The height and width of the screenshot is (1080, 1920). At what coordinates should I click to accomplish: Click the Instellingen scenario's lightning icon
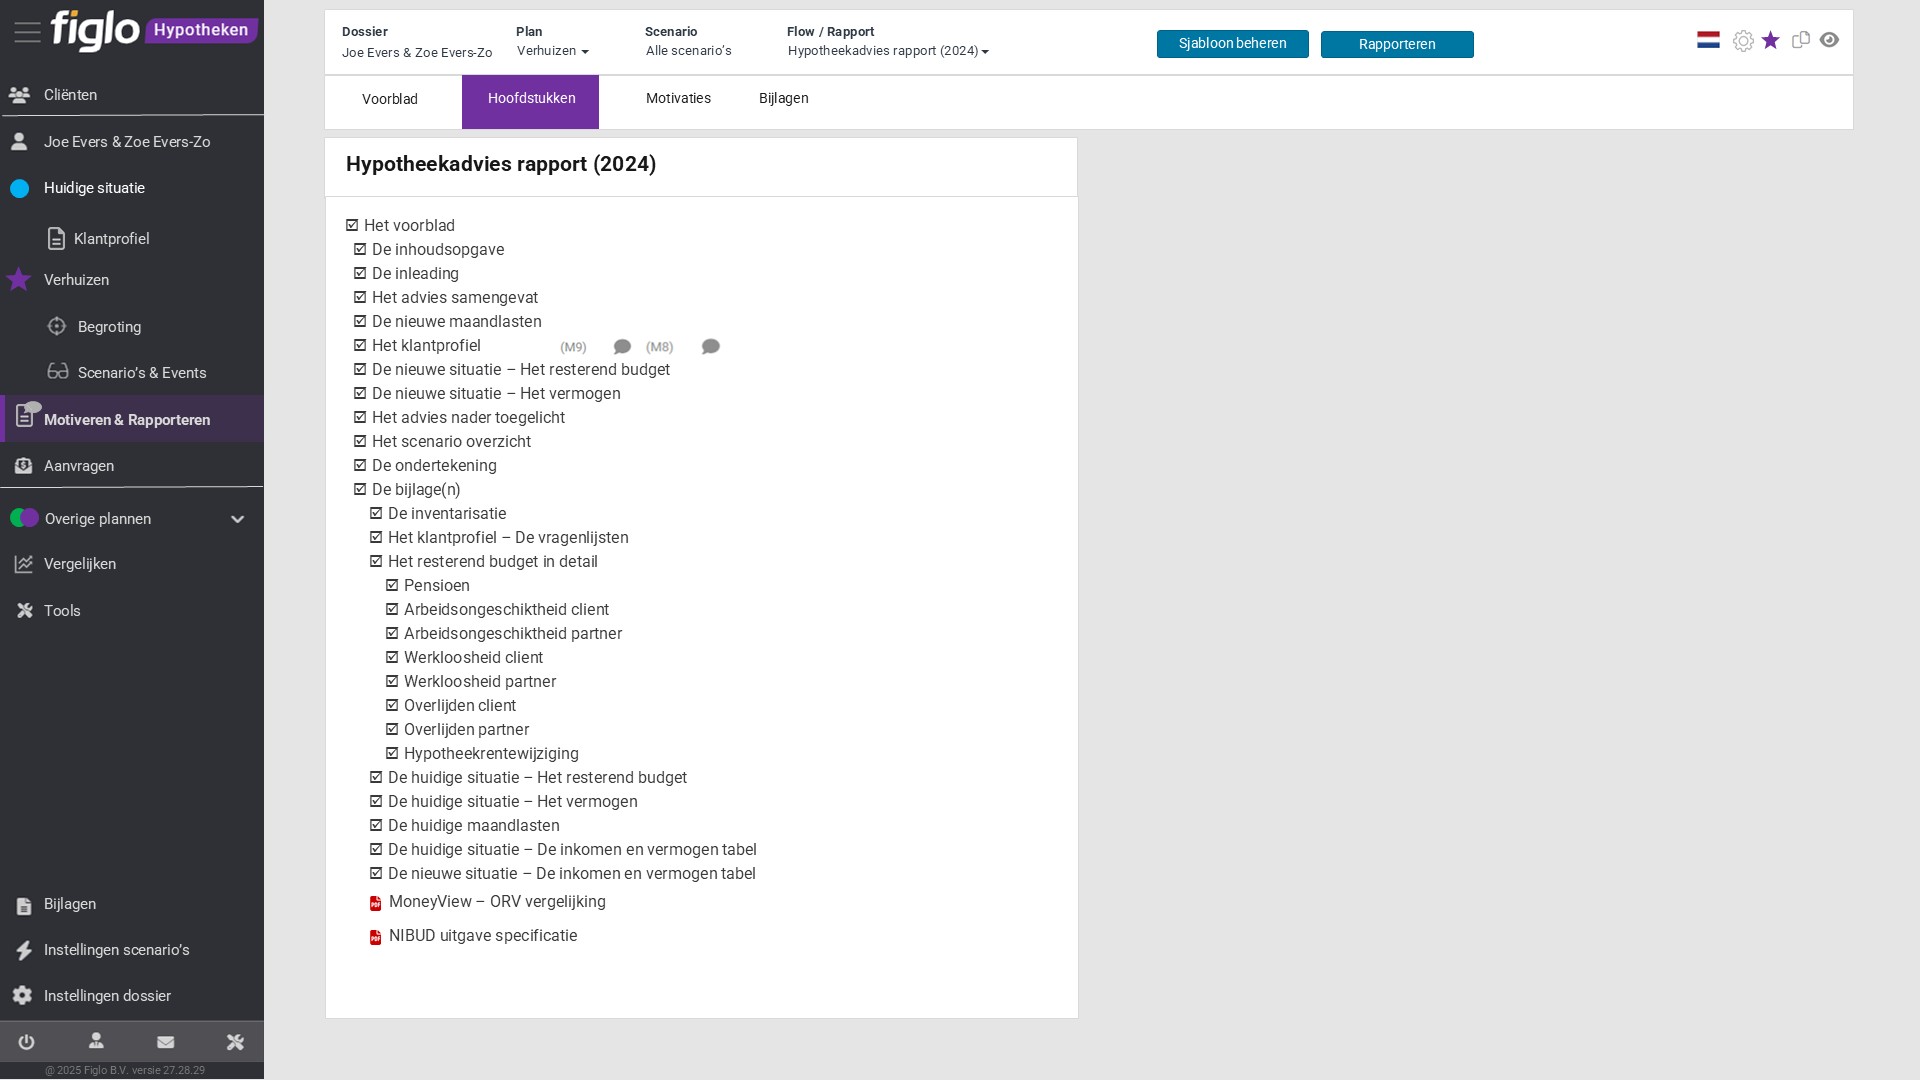(24, 951)
